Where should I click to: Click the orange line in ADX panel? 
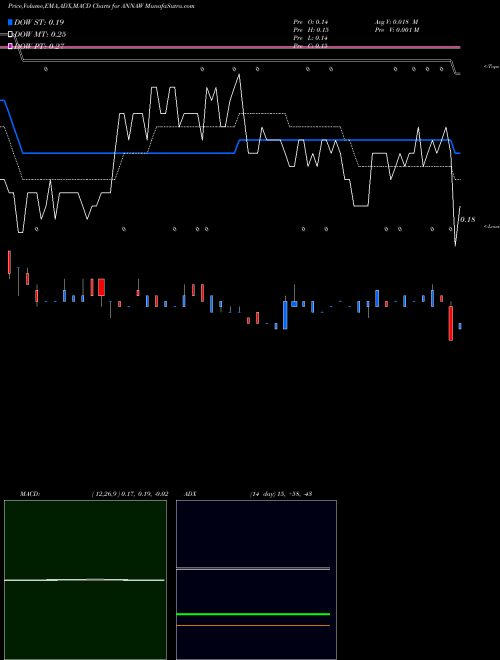tap(253, 625)
